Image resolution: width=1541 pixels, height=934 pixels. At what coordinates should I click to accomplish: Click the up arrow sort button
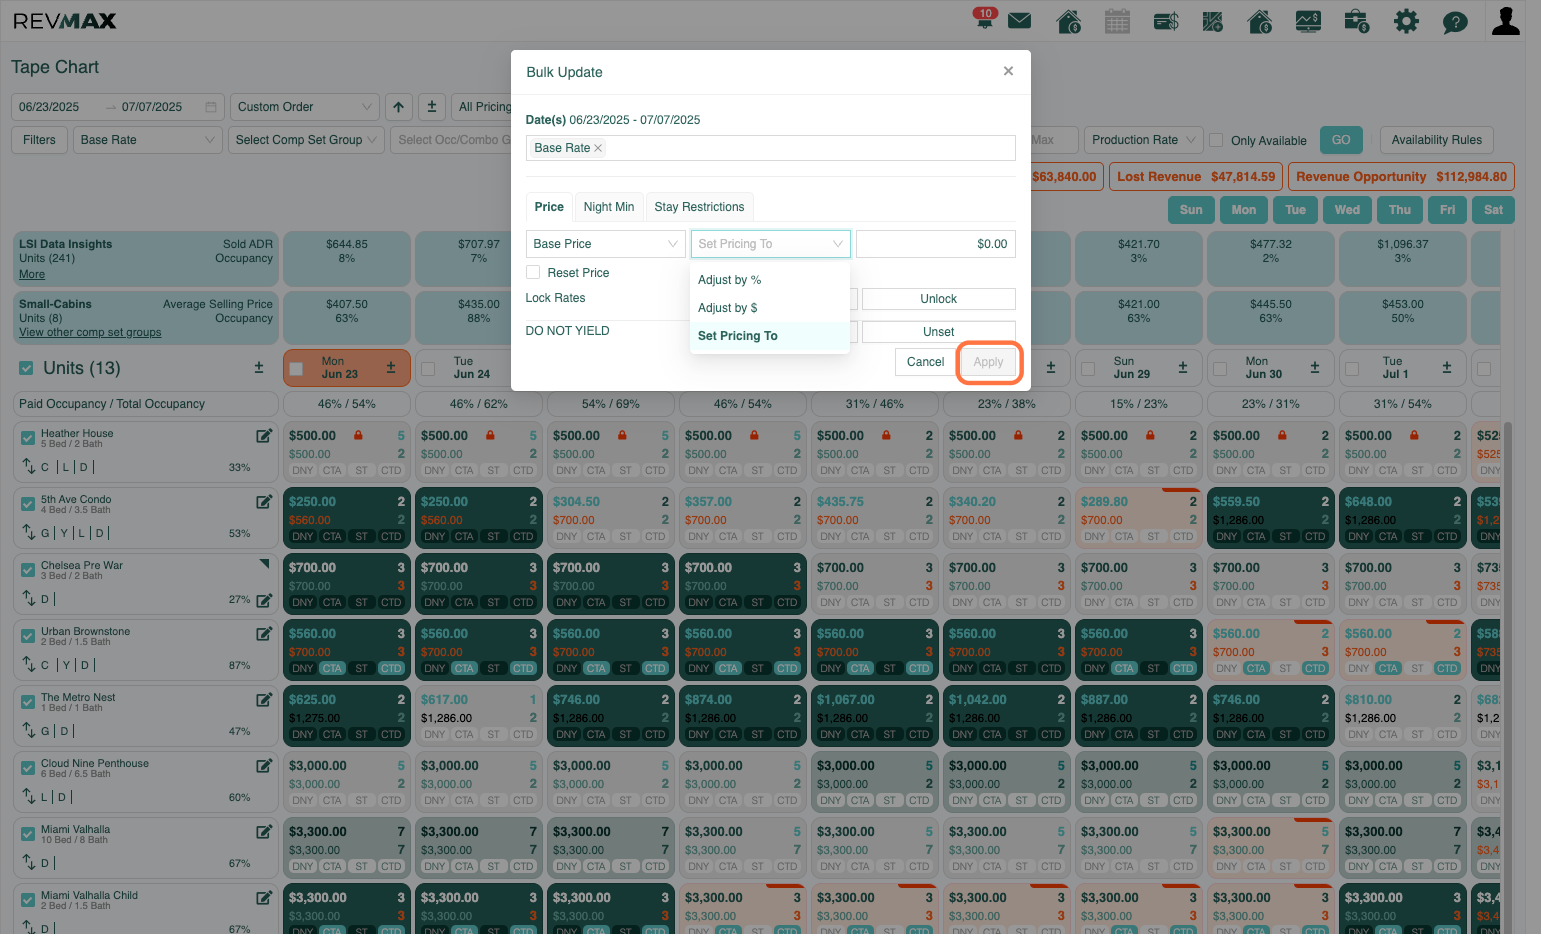tap(399, 107)
